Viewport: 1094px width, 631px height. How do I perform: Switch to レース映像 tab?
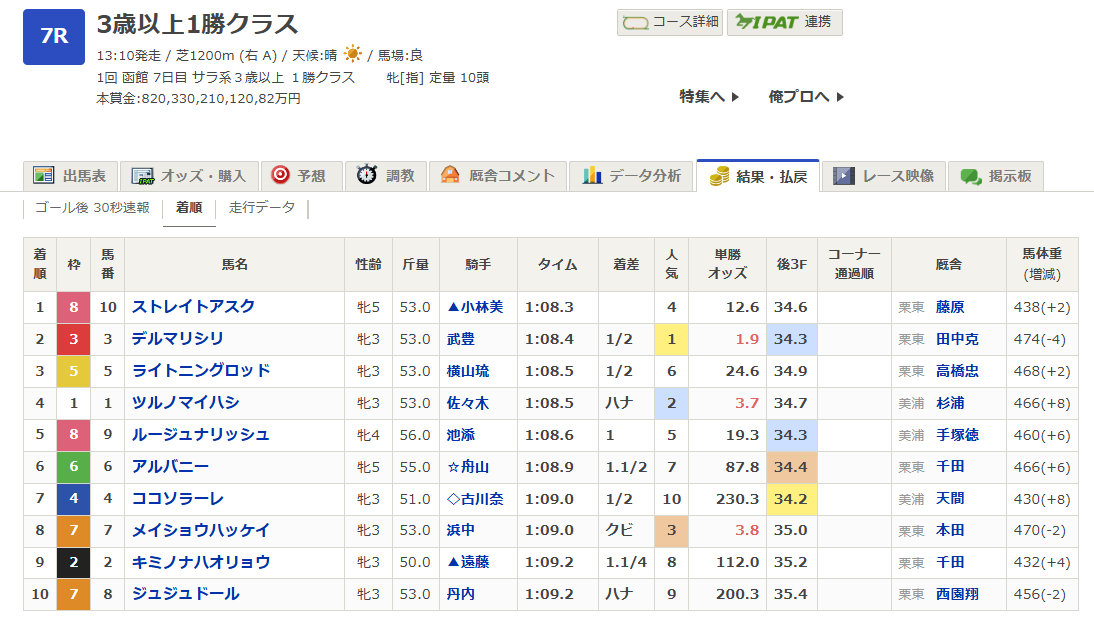(884, 176)
